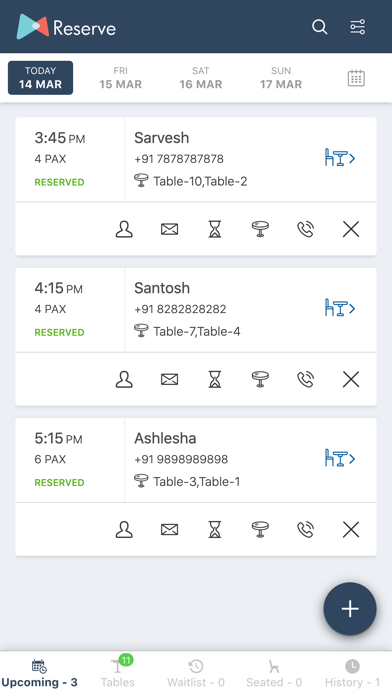Open the filter settings icon
The width and height of the screenshot is (392, 696).
(x=357, y=27)
